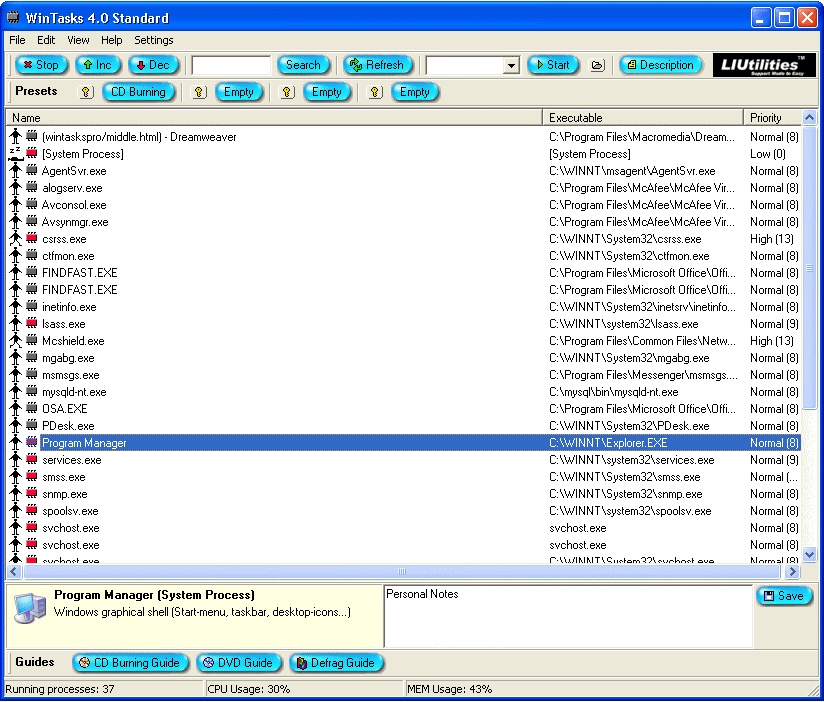Click the key icon beside CD Burning preset
Image resolution: width=824 pixels, height=702 pixels.
click(86, 92)
